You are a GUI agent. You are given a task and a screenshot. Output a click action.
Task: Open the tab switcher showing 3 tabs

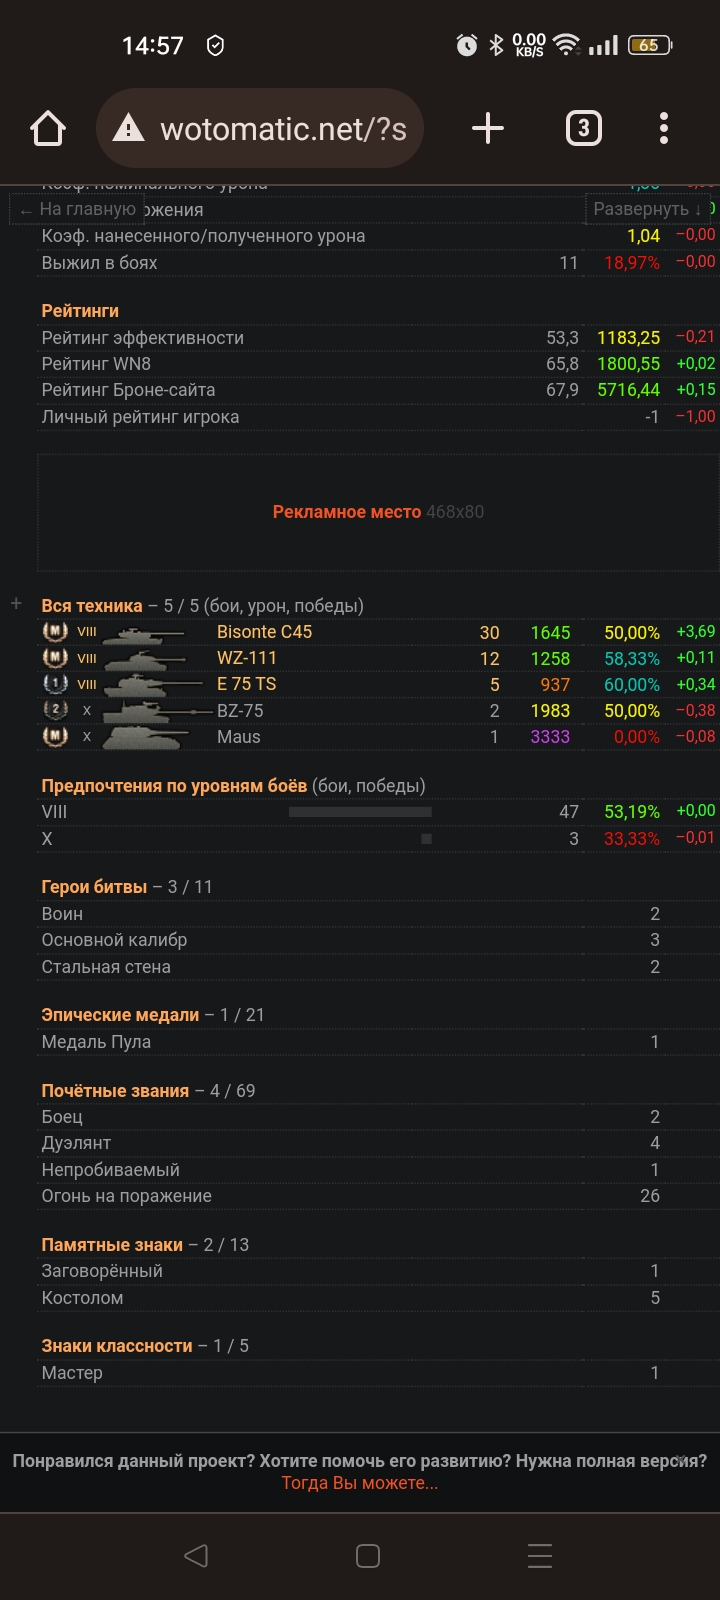tap(583, 129)
